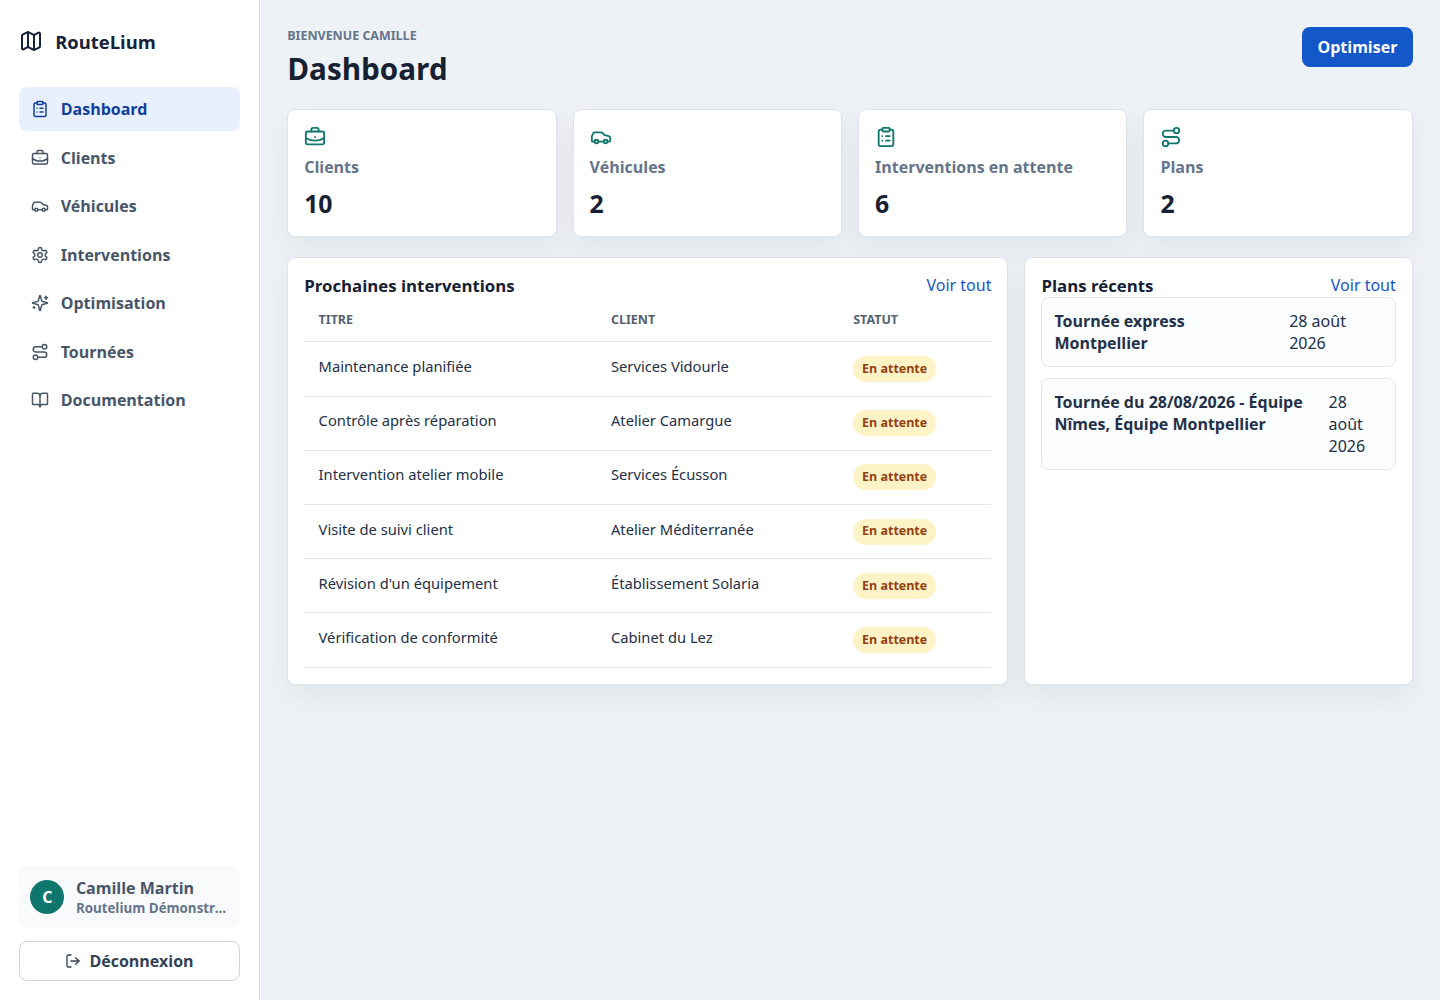Open Voir tout for Prochaines interventions
1440x1000 pixels.
[958, 285]
